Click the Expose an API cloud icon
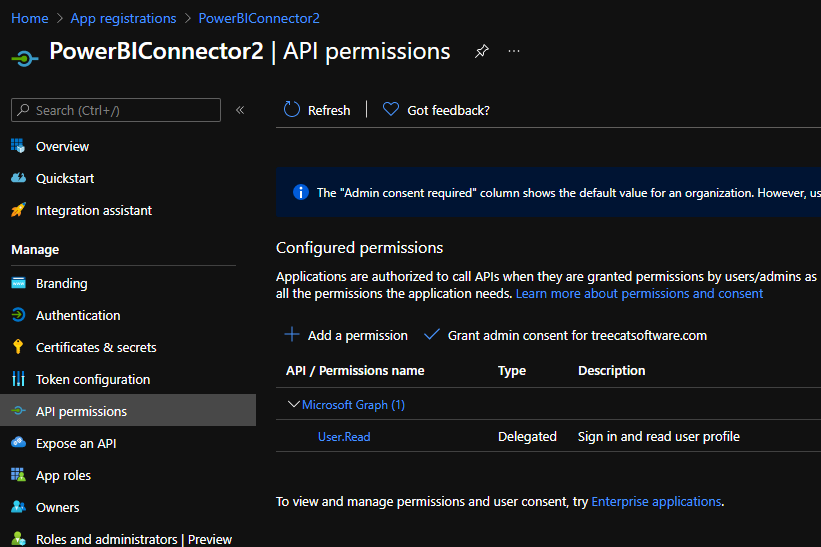This screenshot has width=821, height=547. coord(18,443)
